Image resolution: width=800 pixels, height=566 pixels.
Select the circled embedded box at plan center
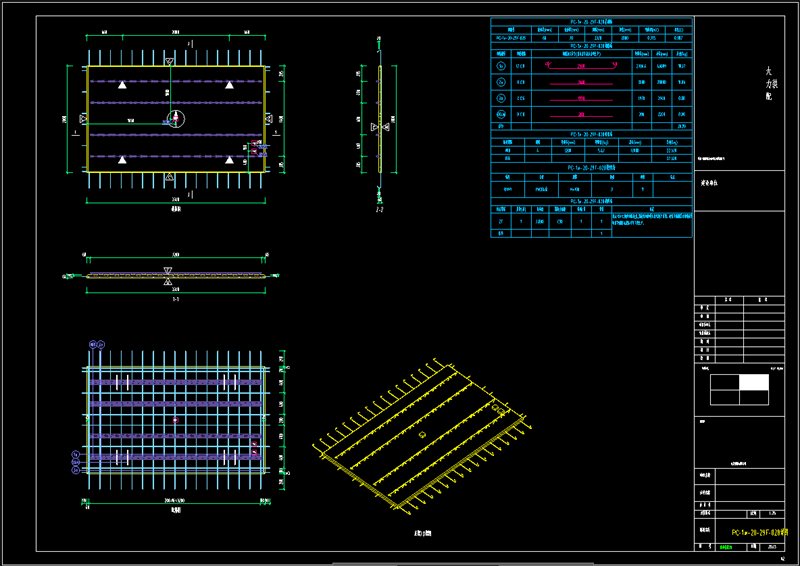point(176,118)
